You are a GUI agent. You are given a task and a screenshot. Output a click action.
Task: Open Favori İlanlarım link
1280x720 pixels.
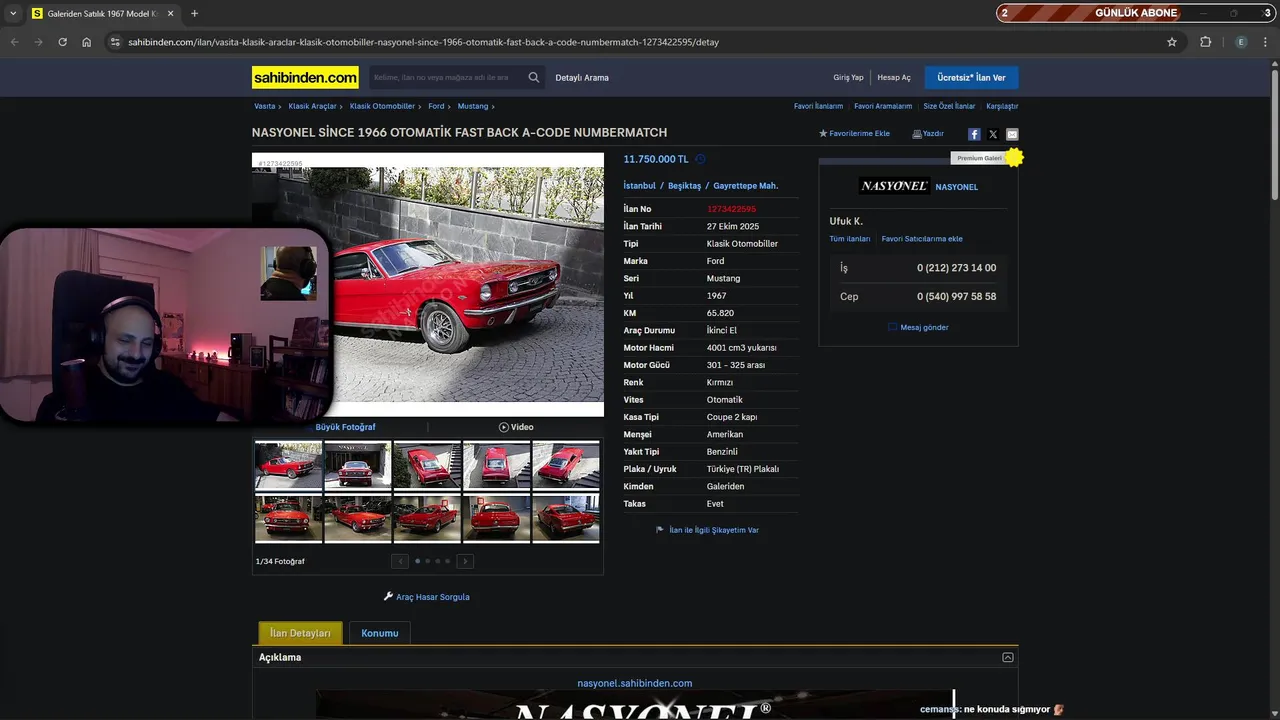tap(818, 106)
